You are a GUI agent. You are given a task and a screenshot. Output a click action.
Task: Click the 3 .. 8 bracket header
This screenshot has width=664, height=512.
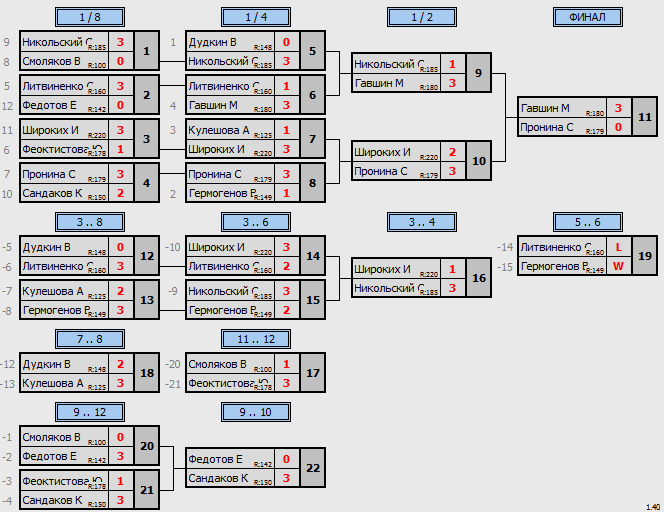pos(90,222)
